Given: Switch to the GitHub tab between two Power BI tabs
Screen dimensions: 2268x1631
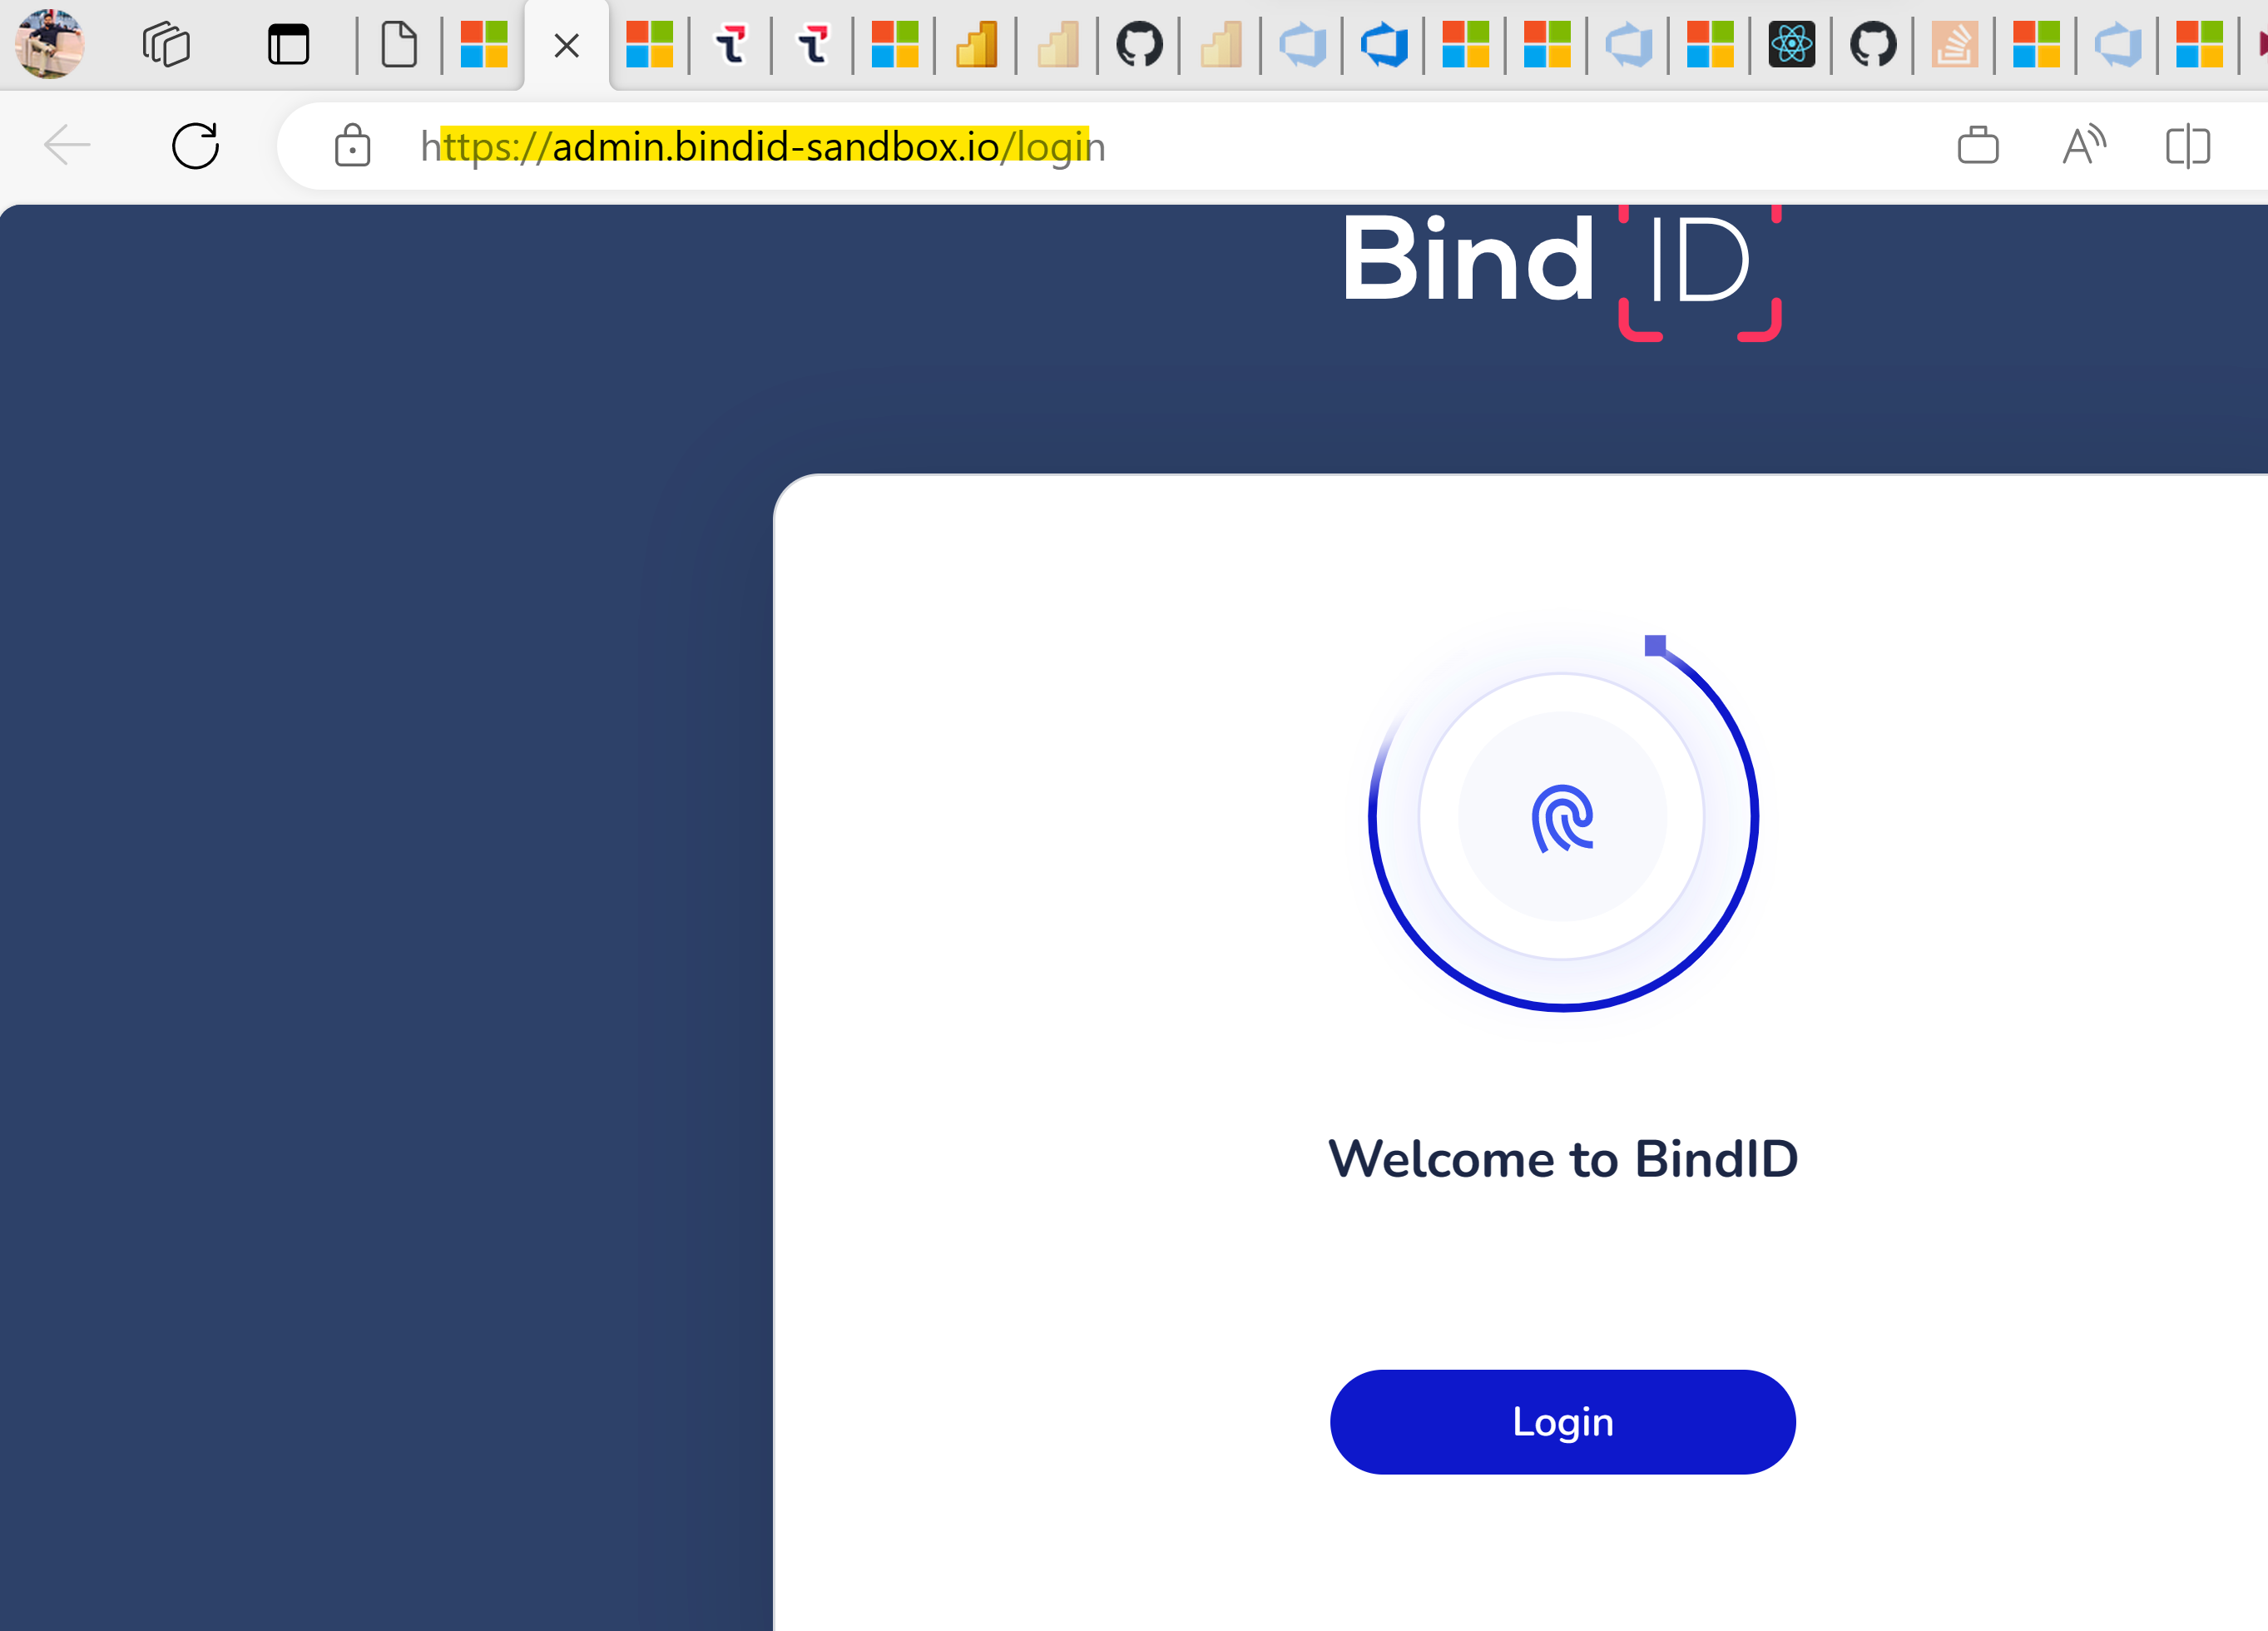Looking at the screenshot, I should tap(1139, 45).
